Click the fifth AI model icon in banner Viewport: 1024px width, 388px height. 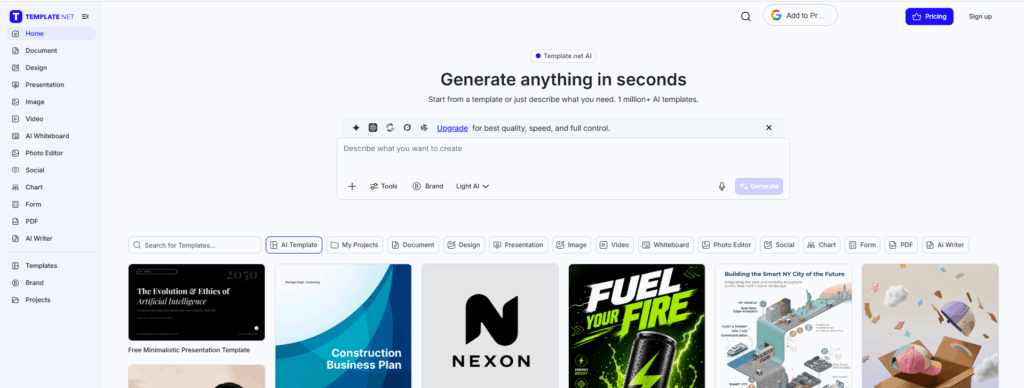click(x=424, y=128)
